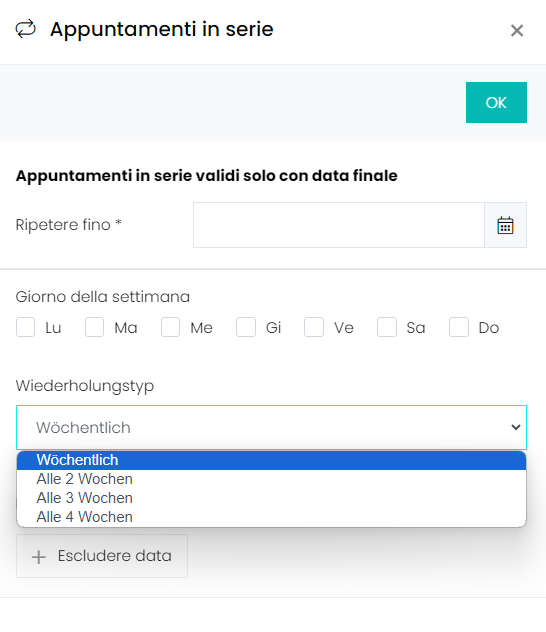Tick the Ma weekday checkbox
Viewport: 546px width, 632px height.
tap(94, 327)
